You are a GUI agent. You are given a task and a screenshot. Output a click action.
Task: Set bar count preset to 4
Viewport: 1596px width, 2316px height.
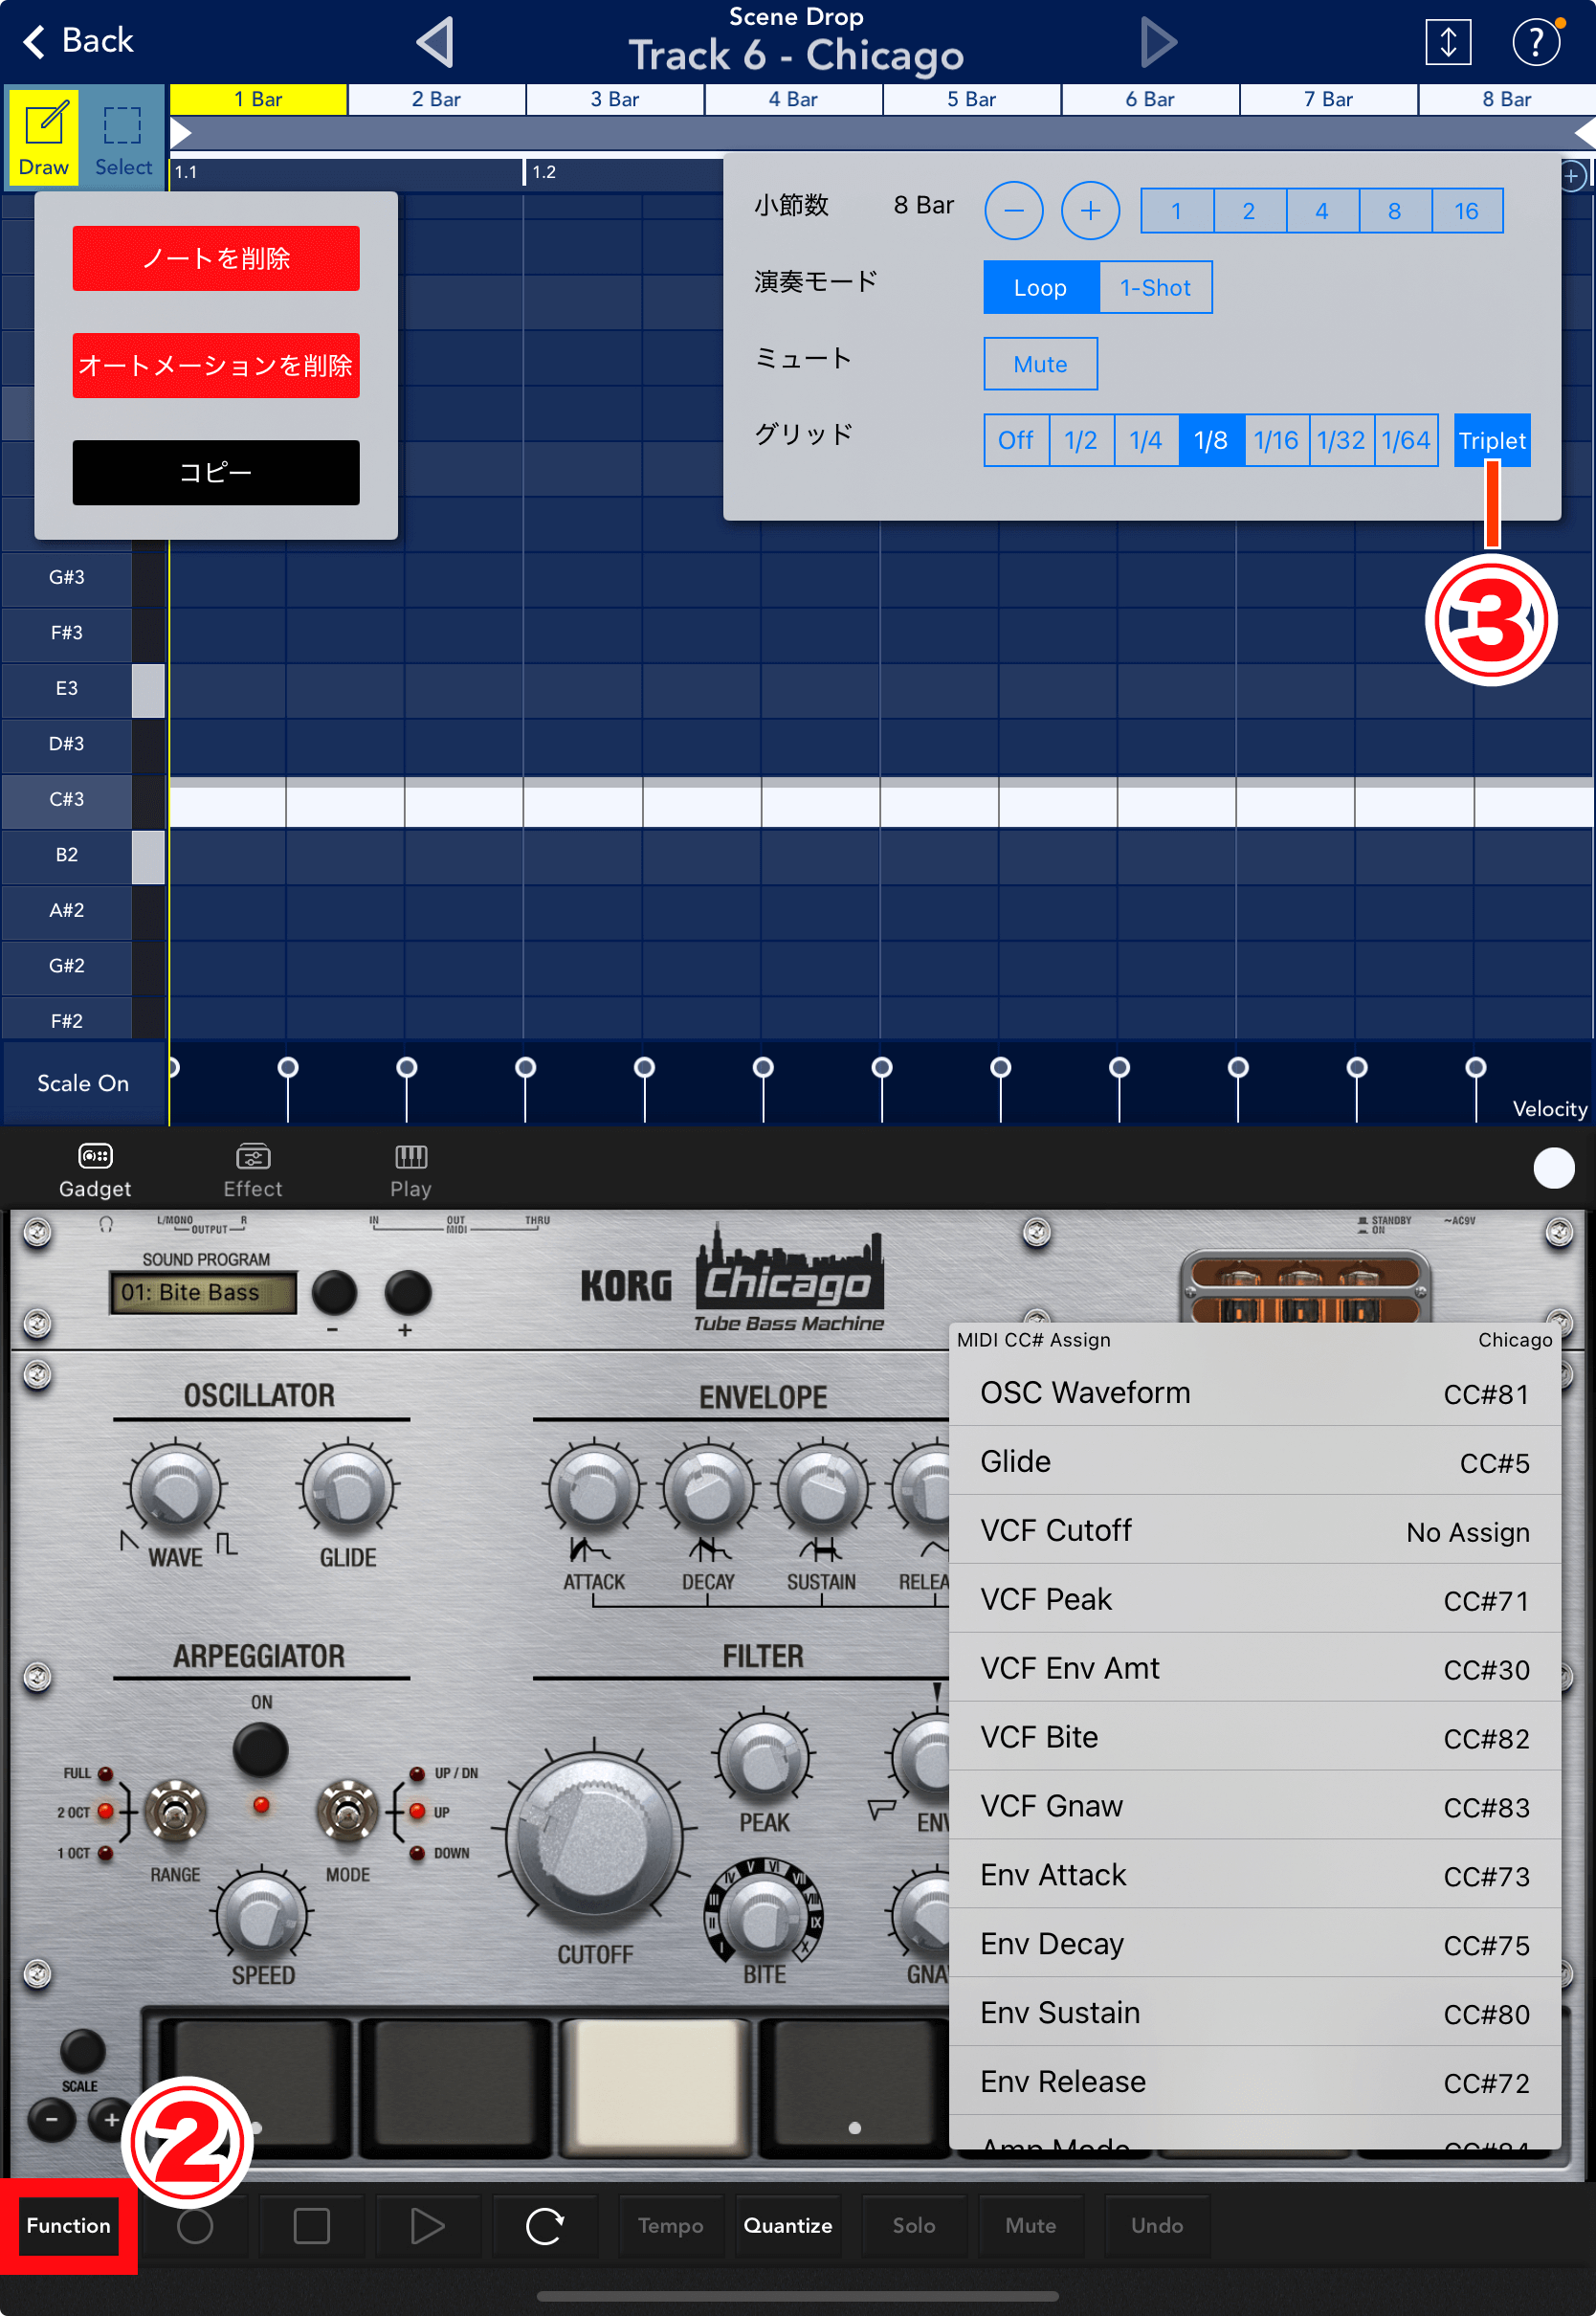click(1322, 211)
